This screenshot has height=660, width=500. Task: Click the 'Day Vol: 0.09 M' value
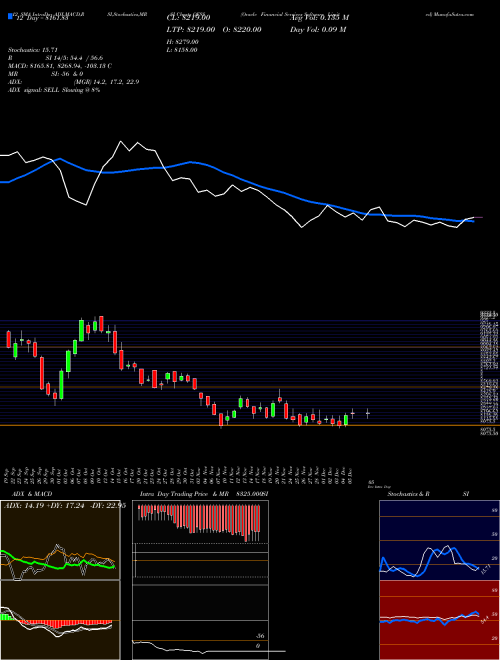point(318,29)
